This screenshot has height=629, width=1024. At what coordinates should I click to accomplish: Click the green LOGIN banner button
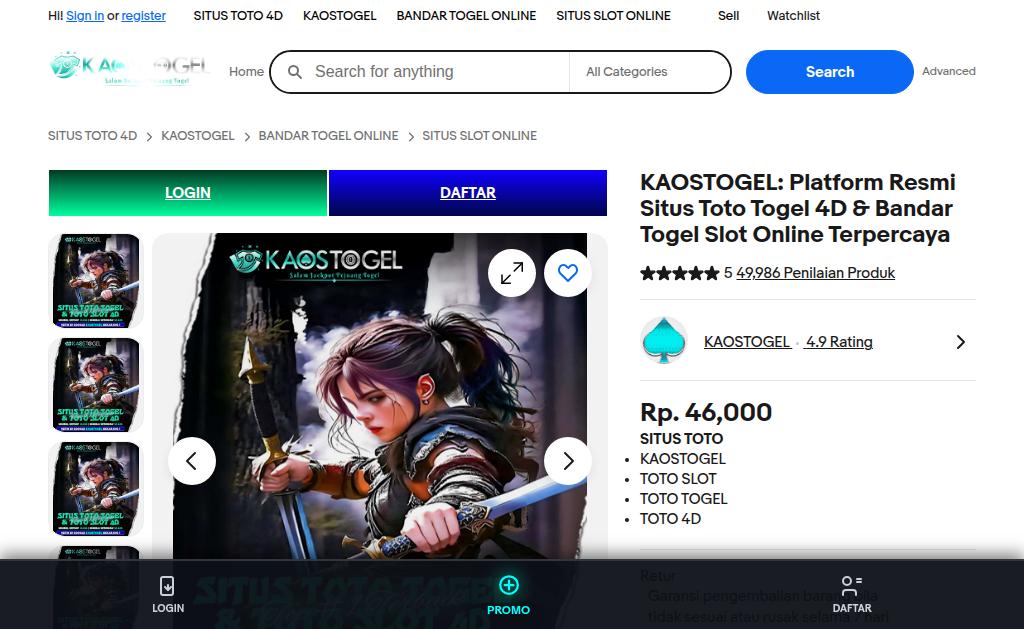(187, 193)
